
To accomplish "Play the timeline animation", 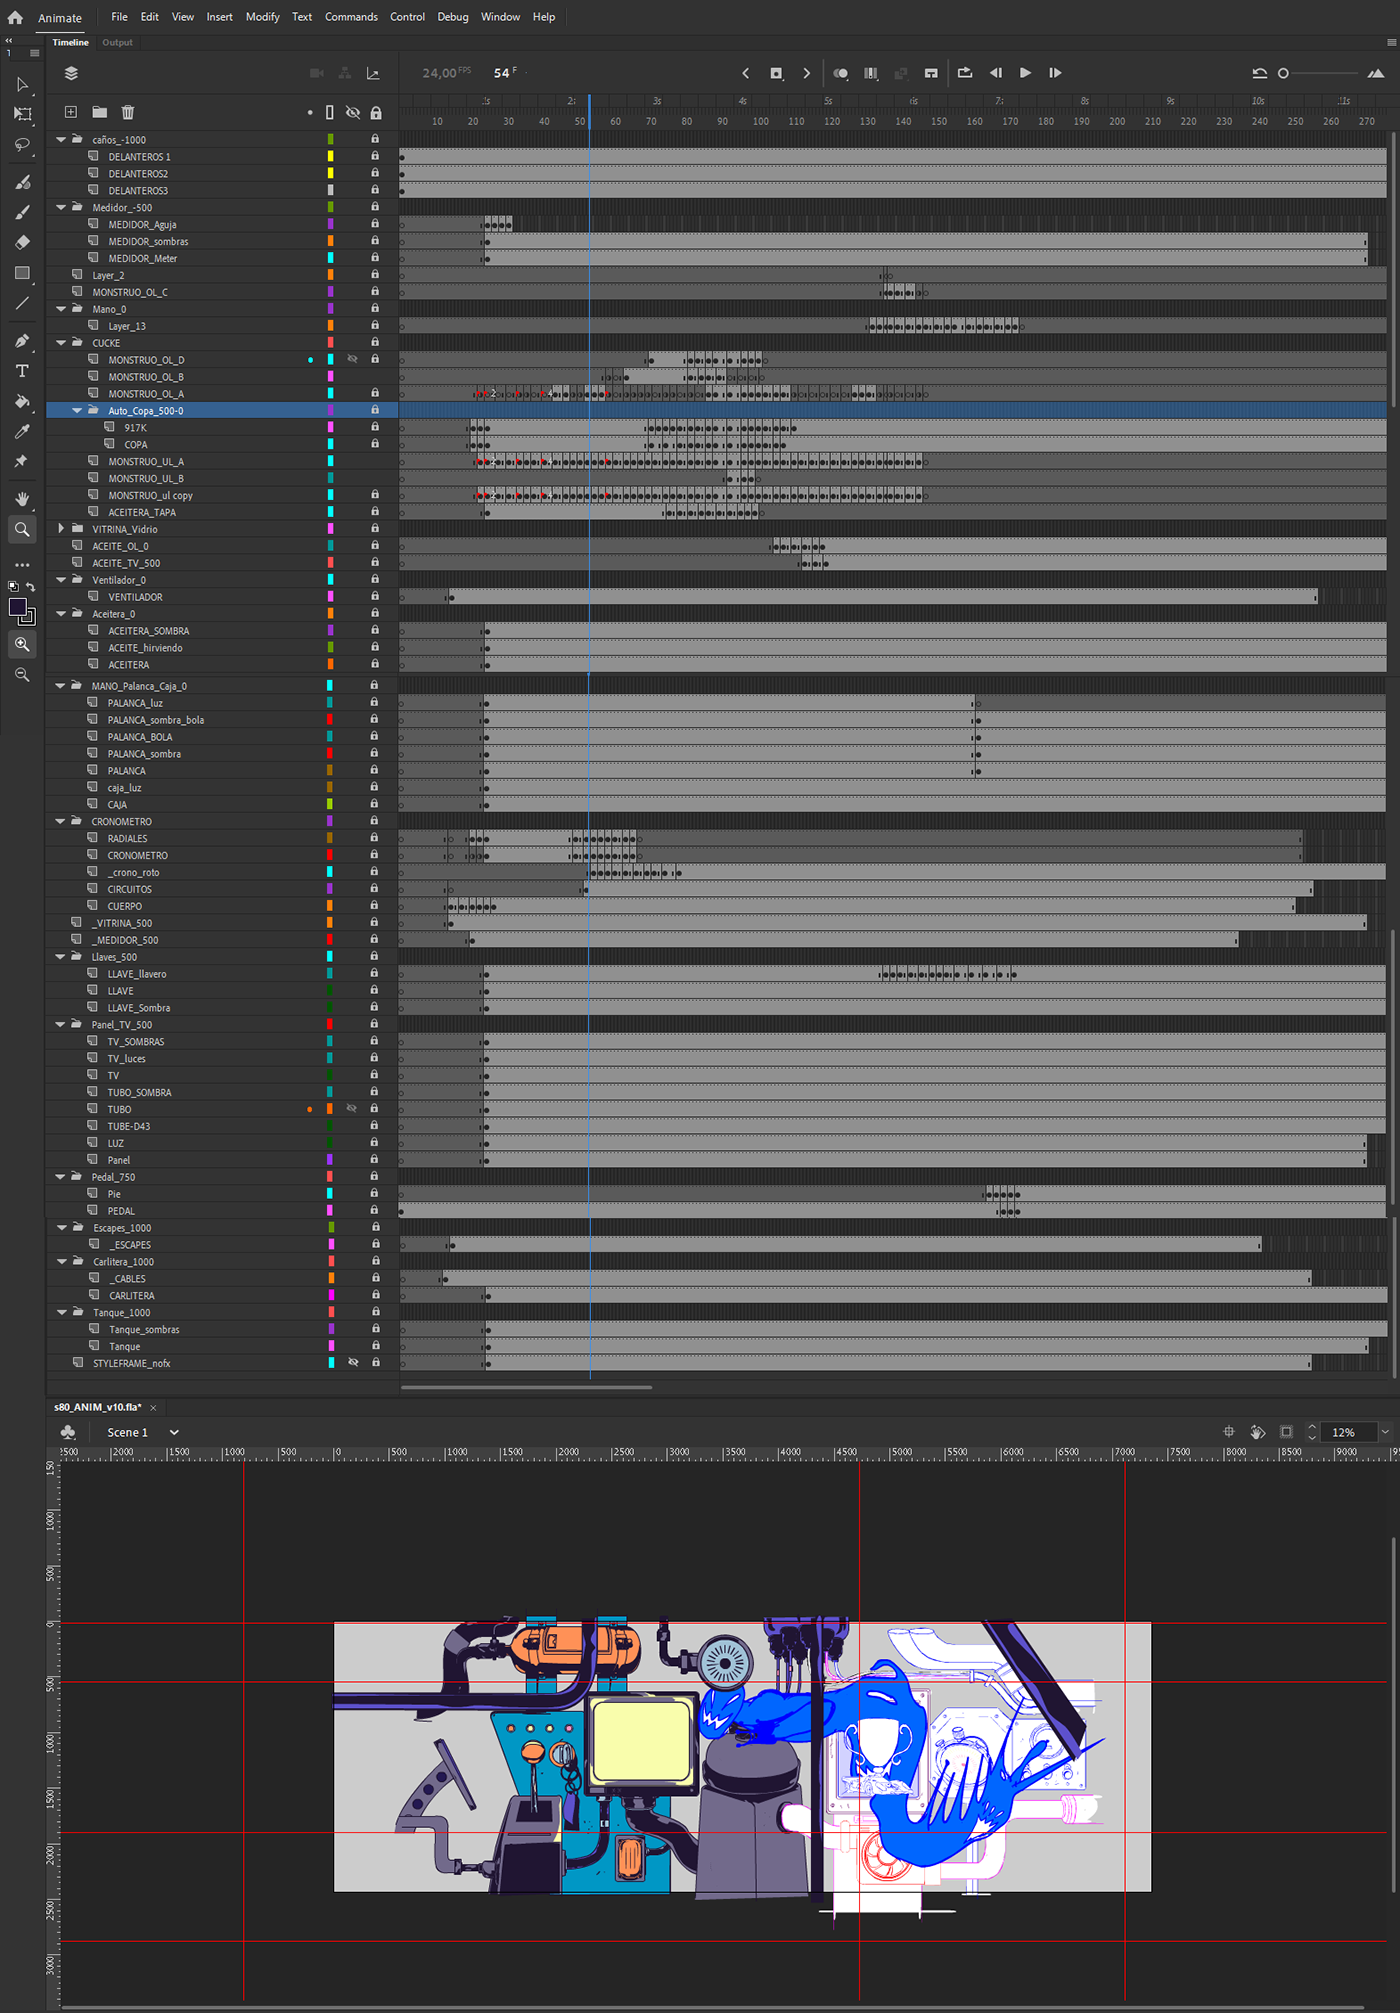I will [1025, 73].
